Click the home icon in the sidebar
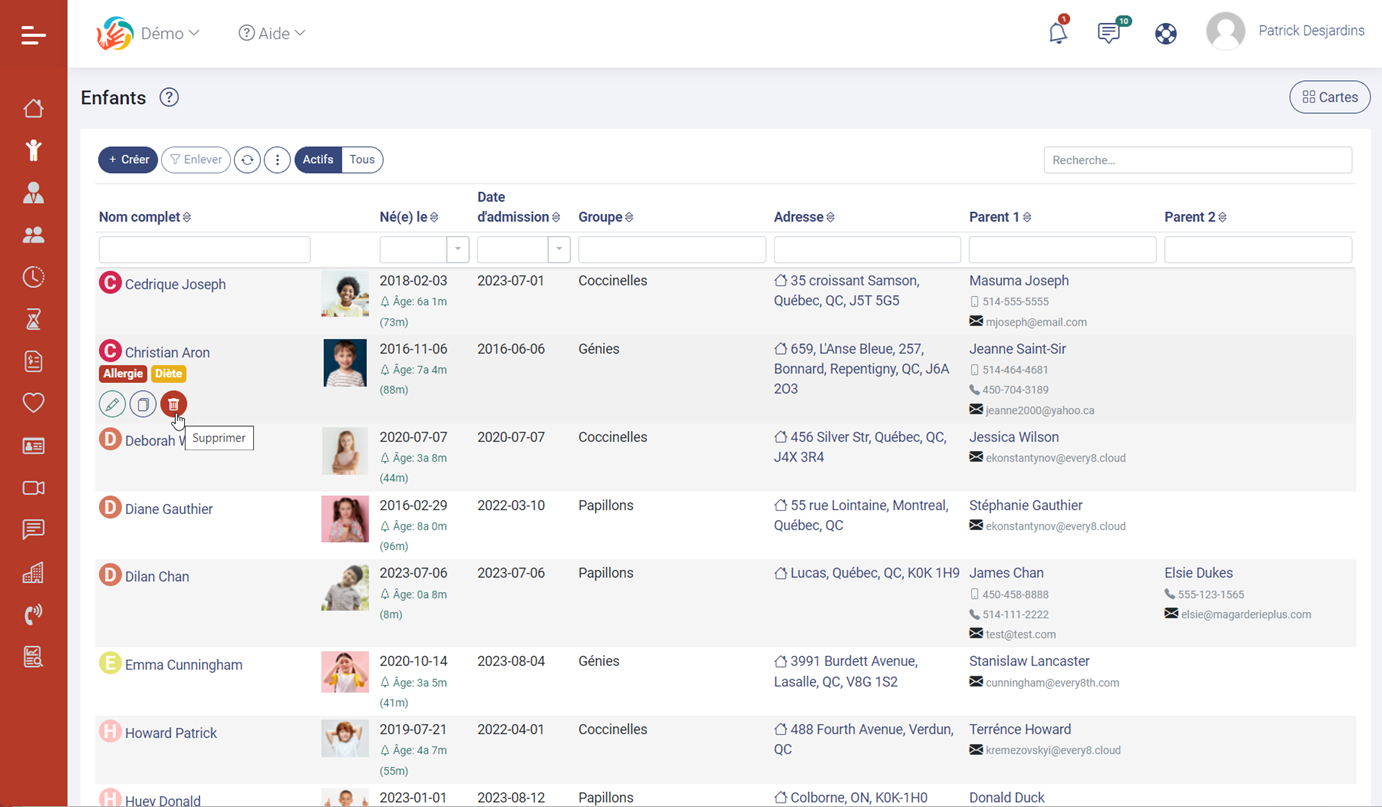Screen dimensions: 1382x807 (x=33, y=108)
